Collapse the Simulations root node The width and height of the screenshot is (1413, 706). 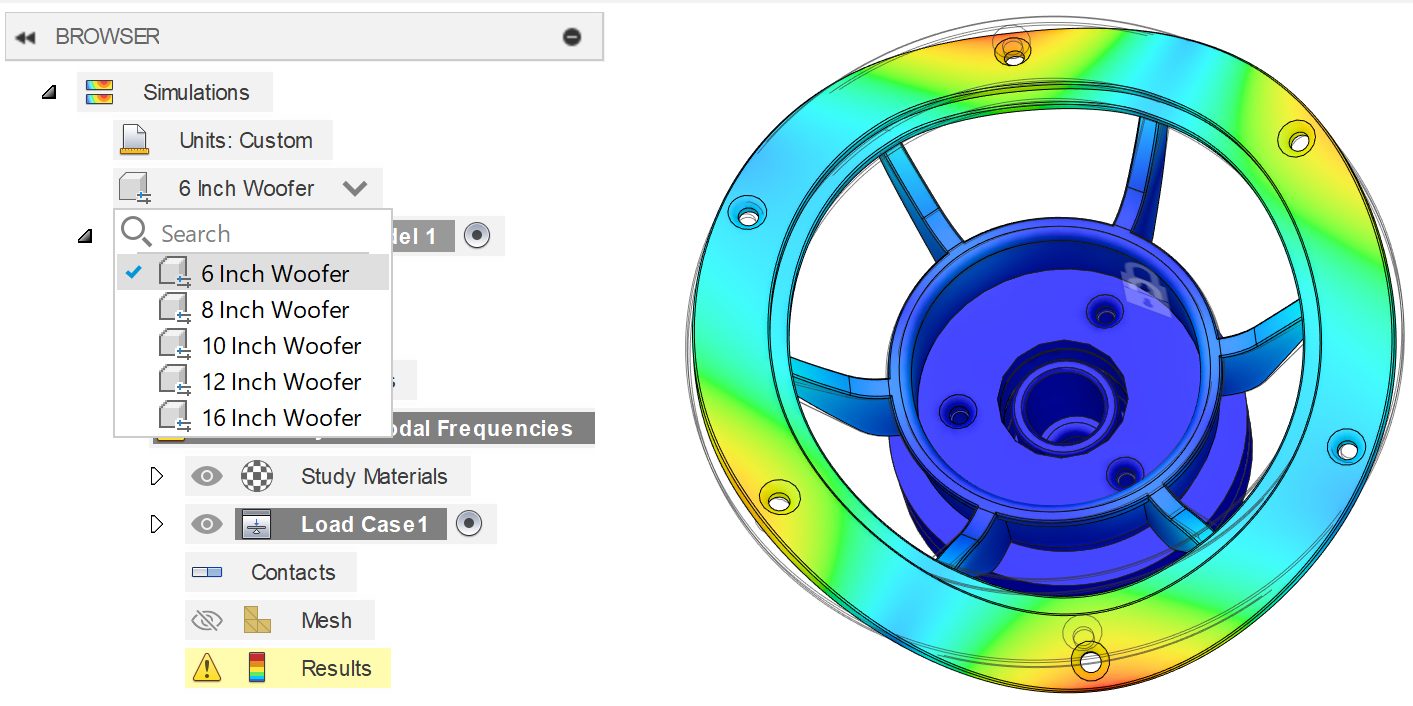tap(49, 93)
